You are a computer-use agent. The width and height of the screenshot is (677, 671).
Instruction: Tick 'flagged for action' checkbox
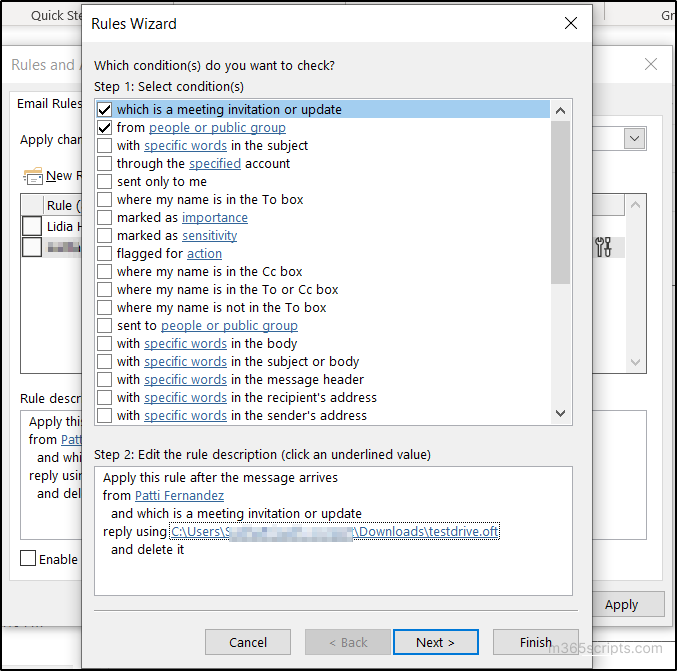[104, 253]
